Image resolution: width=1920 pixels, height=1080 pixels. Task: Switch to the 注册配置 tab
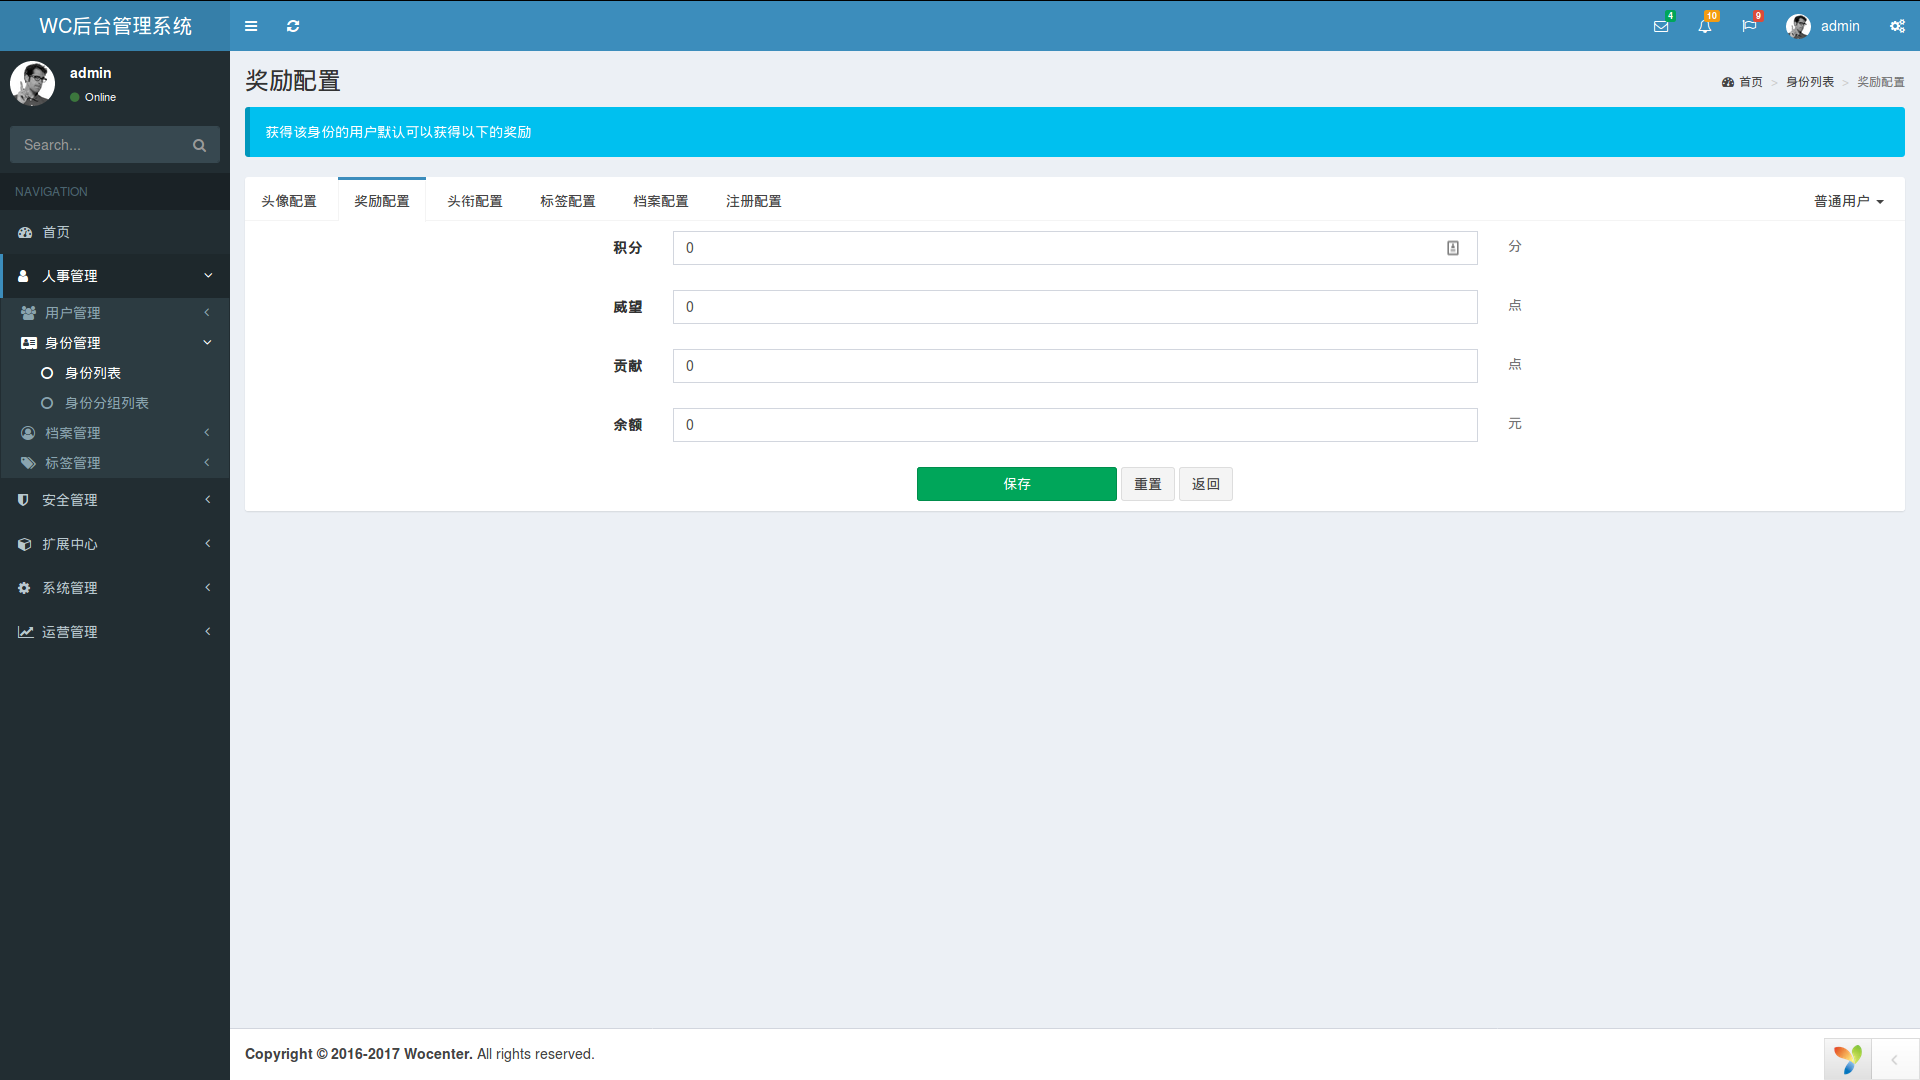click(x=753, y=201)
